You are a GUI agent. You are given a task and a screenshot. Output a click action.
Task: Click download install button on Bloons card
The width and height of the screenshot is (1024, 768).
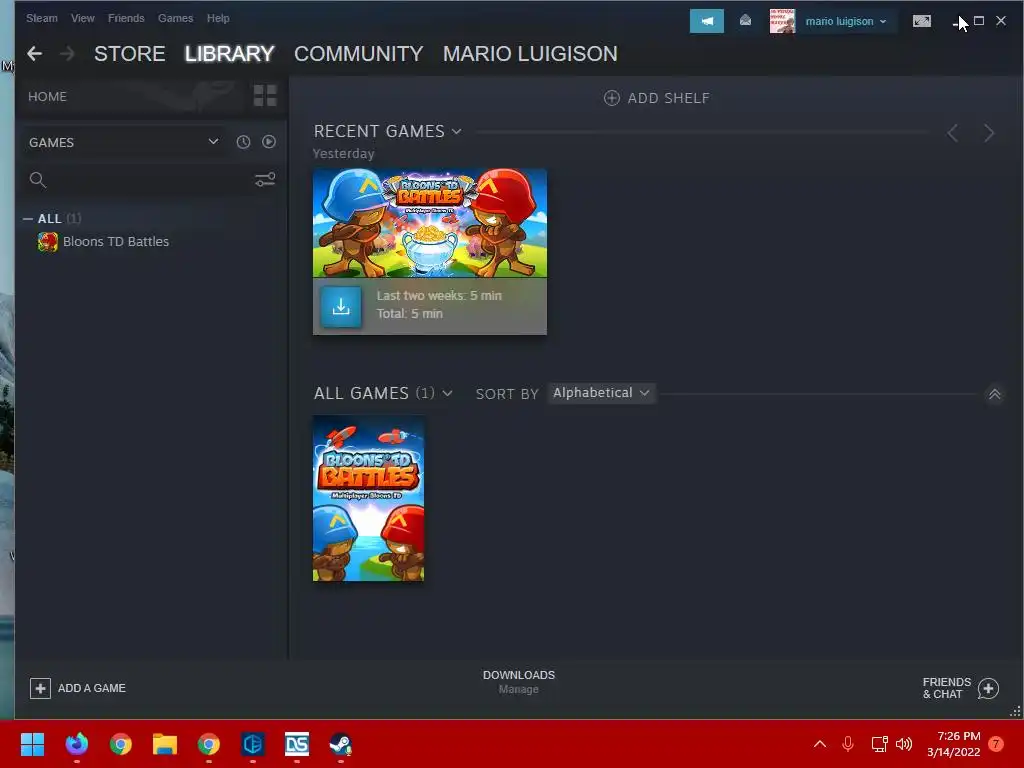pos(341,306)
